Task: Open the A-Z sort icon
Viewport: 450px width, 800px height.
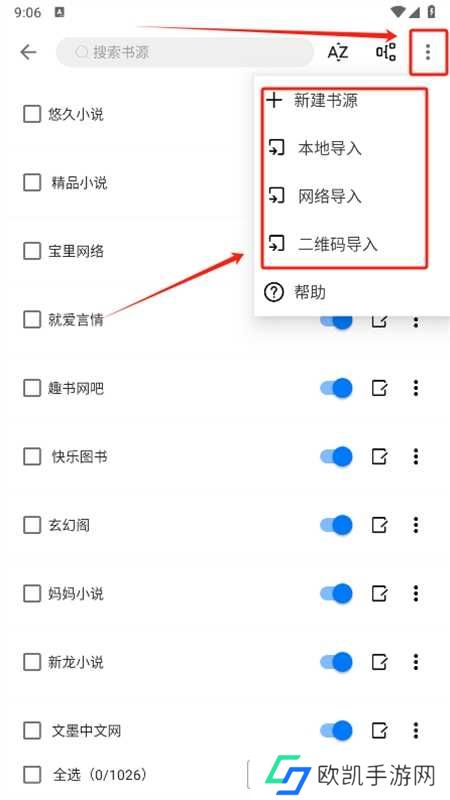Action: click(337, 52)
